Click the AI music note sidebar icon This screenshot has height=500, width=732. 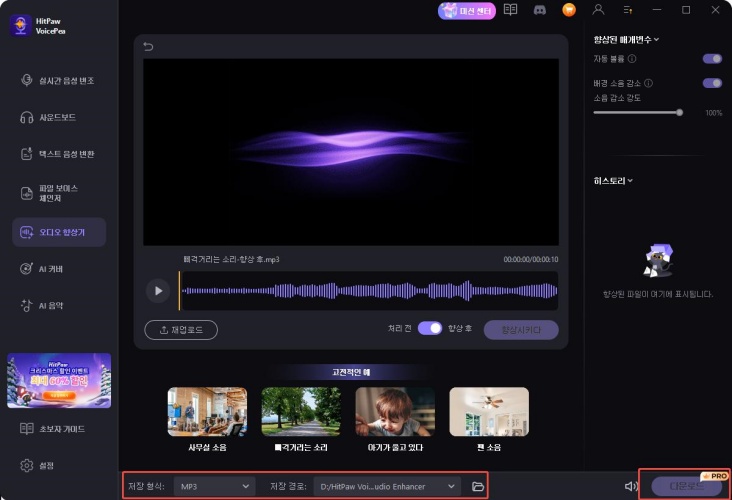tap(26, 305)
